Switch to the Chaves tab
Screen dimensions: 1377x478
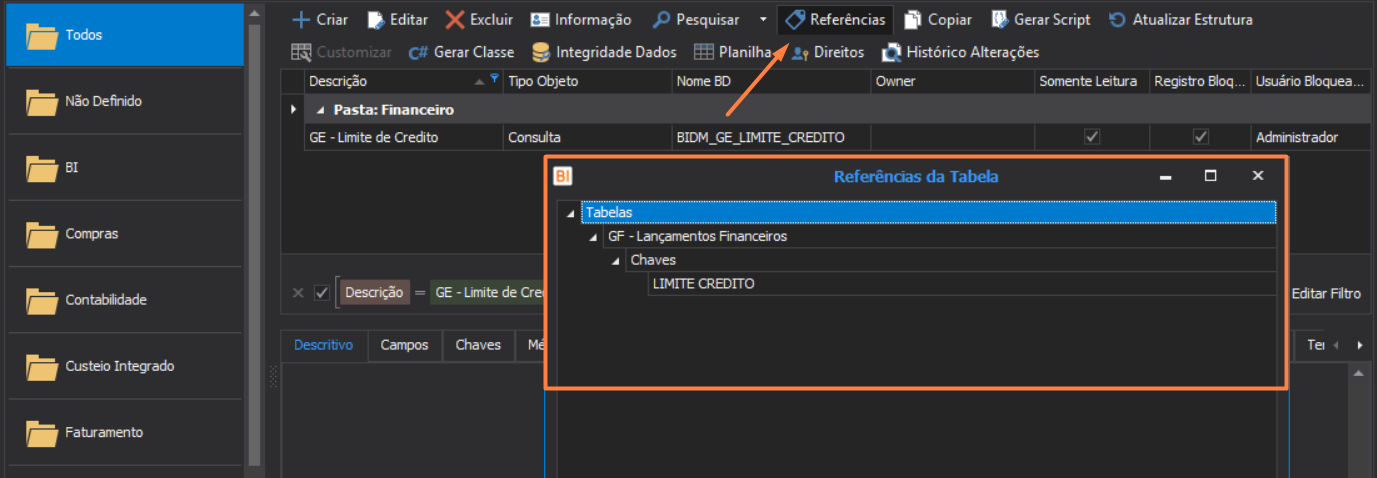coord(478,345)
